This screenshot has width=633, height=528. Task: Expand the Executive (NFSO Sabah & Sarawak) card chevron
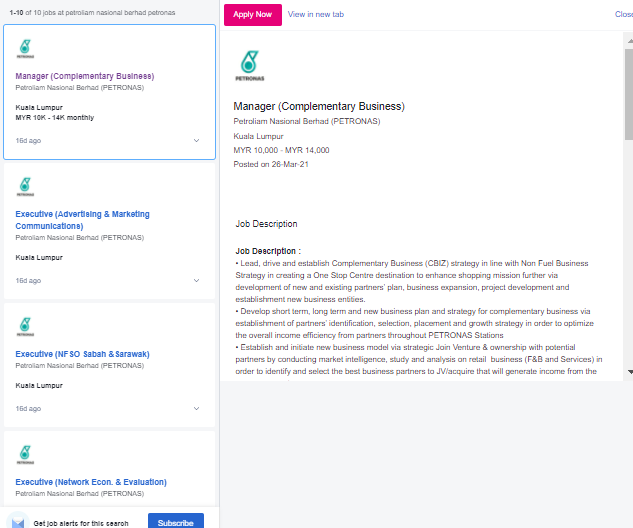point(196,409)
